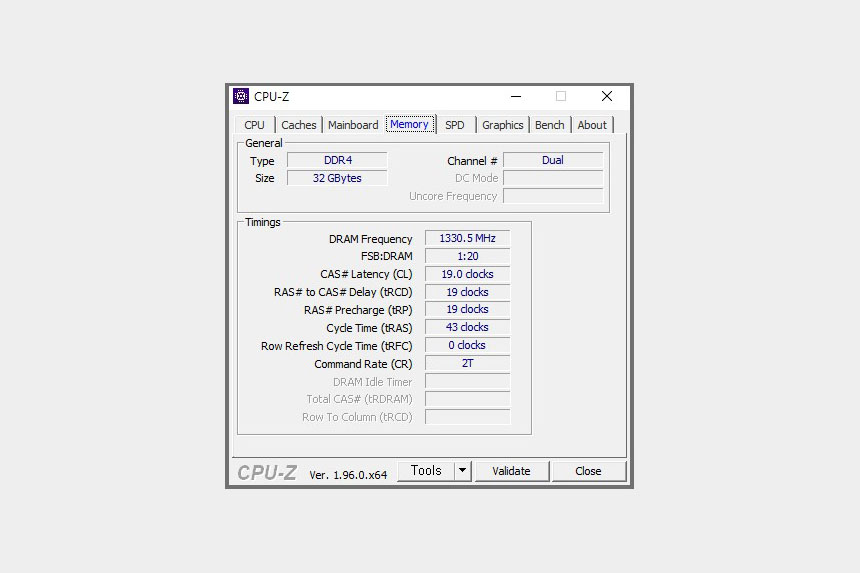
Task: Open the About tab
Action: pyautogui.click(x=592, y=125)
